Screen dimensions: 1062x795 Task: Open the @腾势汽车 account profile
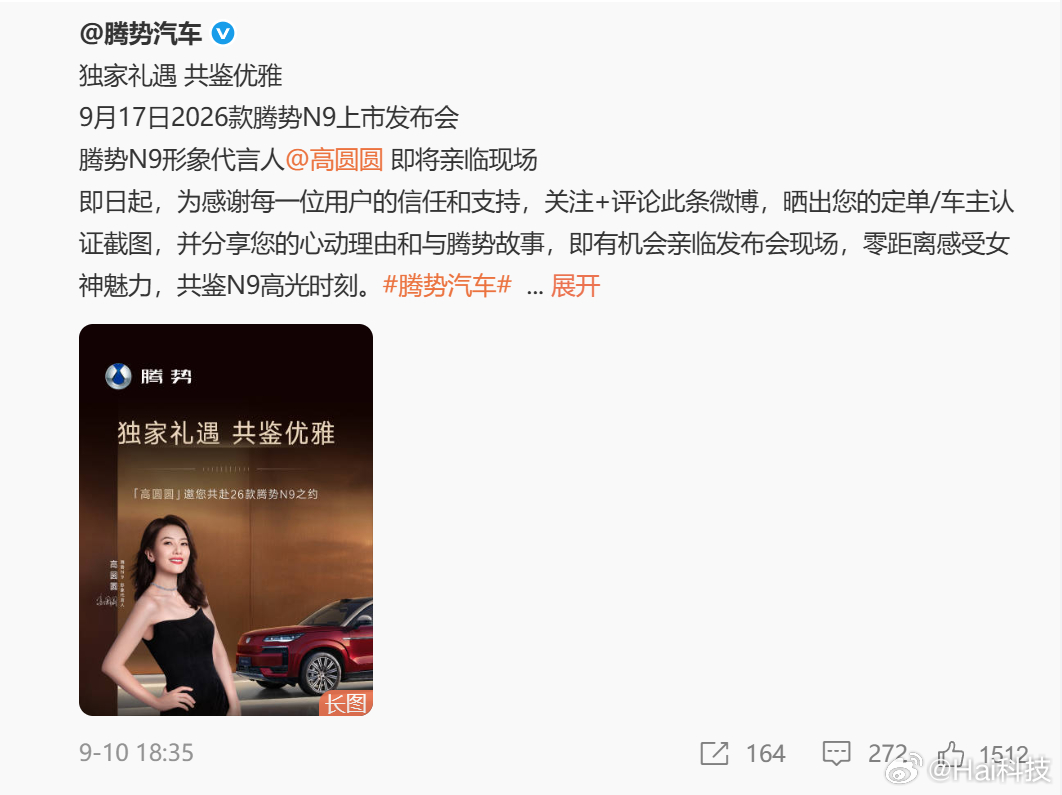point(140,33)
